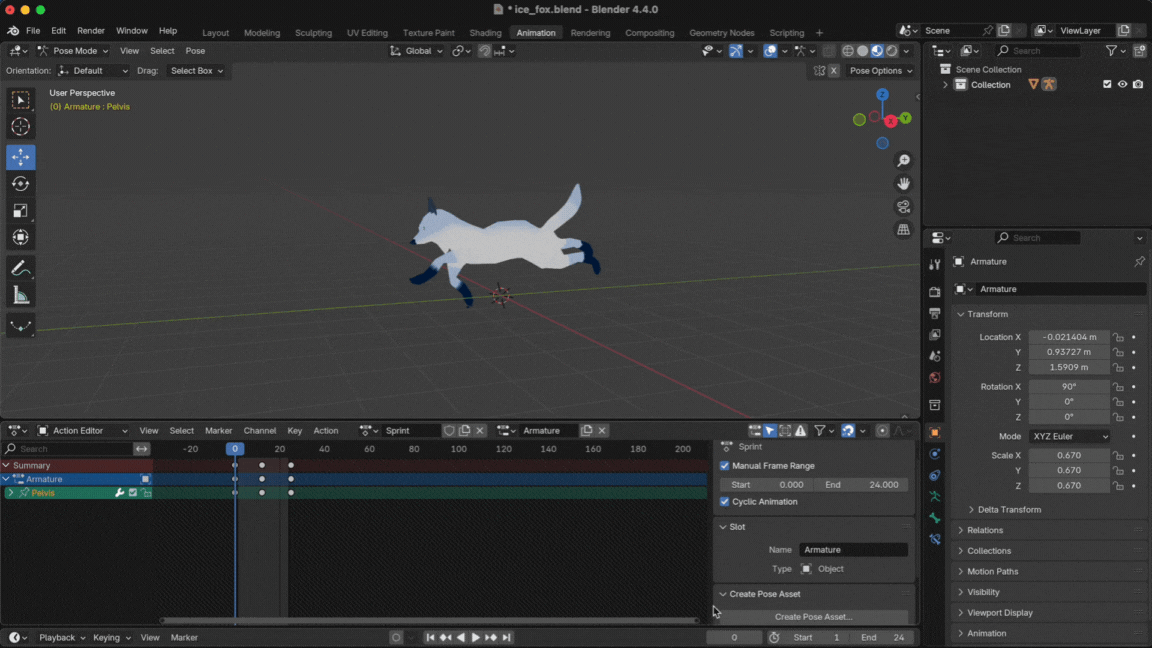Screen dimensions: 1152x648
Task: Open the XYZ Euler rotation mode dropdown
Action: tap(1069, 436)
